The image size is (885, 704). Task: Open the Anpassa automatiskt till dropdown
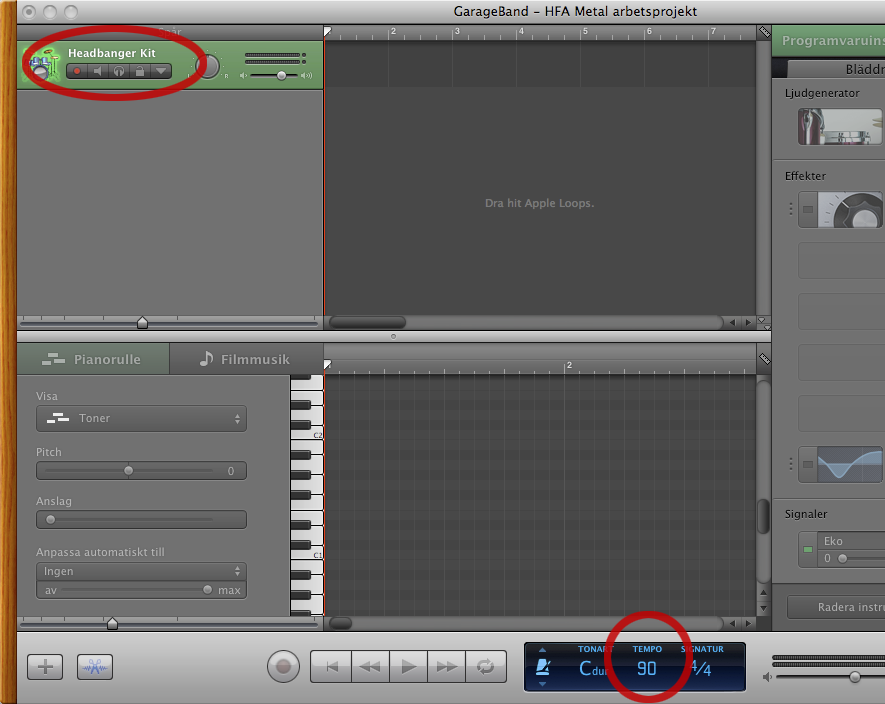(141, 571)
